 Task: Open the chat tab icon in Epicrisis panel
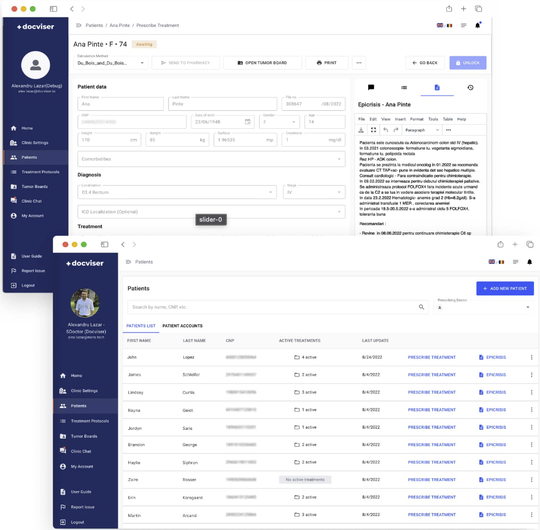(x=371, y=87)
